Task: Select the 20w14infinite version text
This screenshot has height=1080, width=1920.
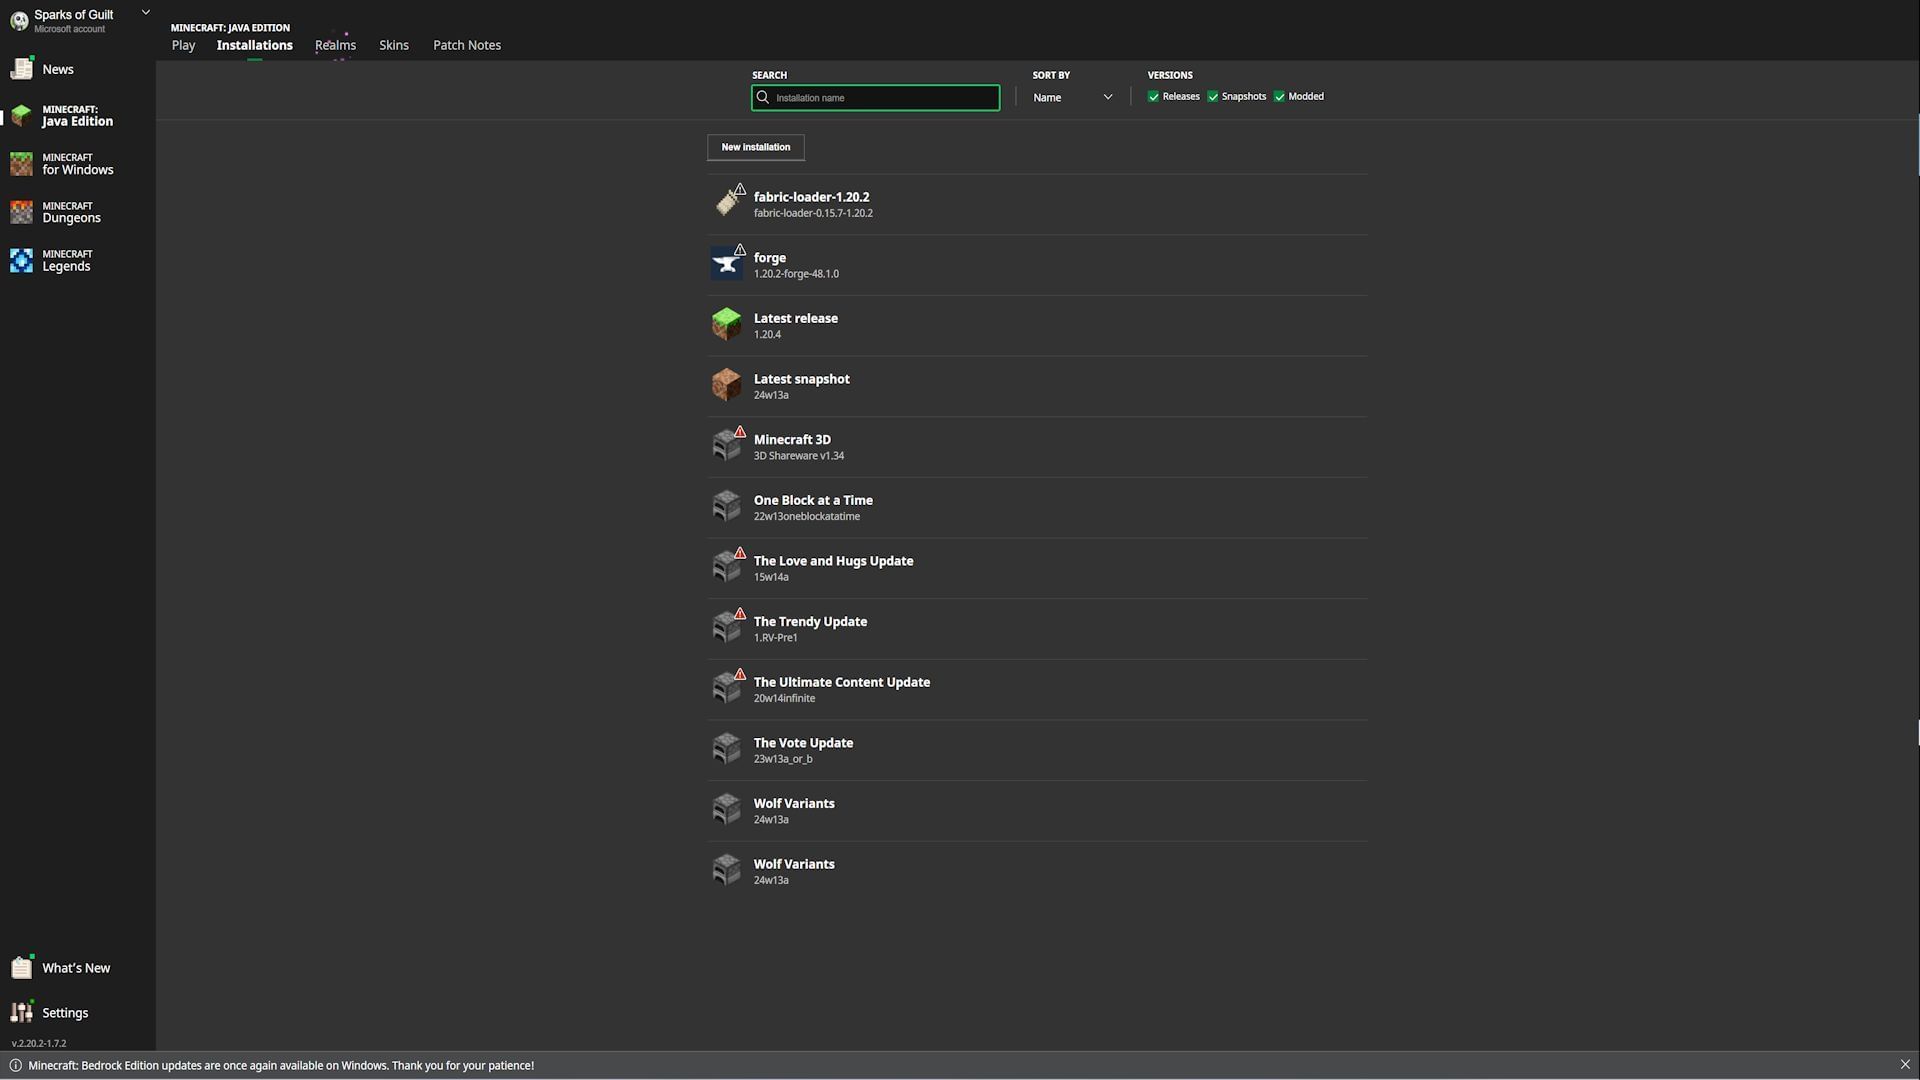Action: coord(784,699)
